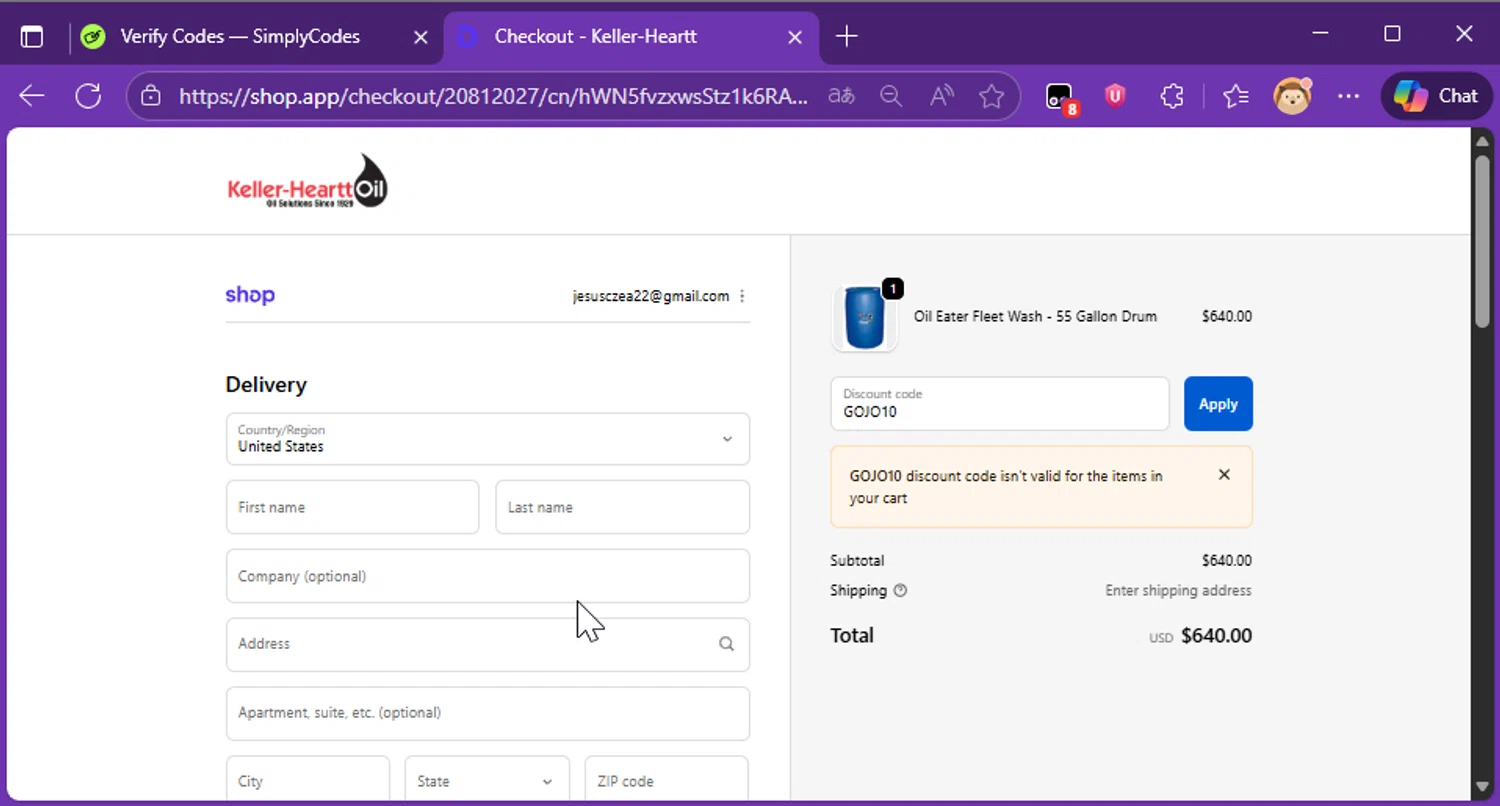
Task: Dismiss the GOJO10 invalid code message
Action: [1224, 475]
